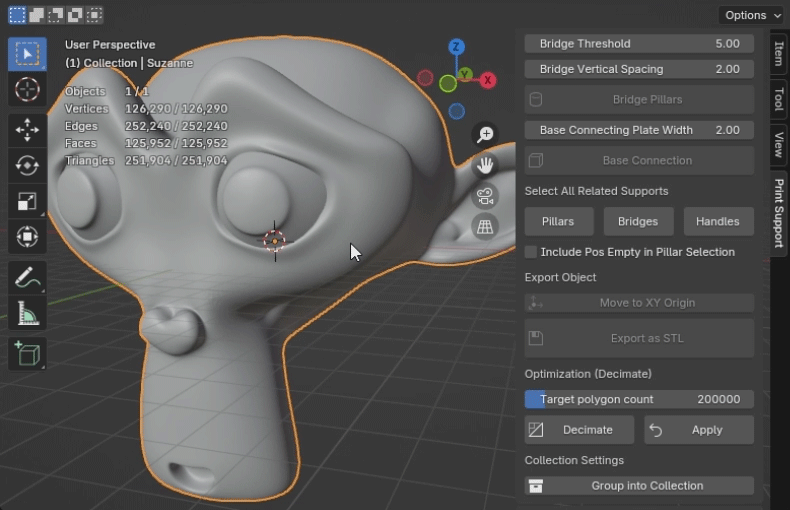This screenshot has width=790, height=510.
Task: Switch to the Item sidebar tab
Action: 778,54
